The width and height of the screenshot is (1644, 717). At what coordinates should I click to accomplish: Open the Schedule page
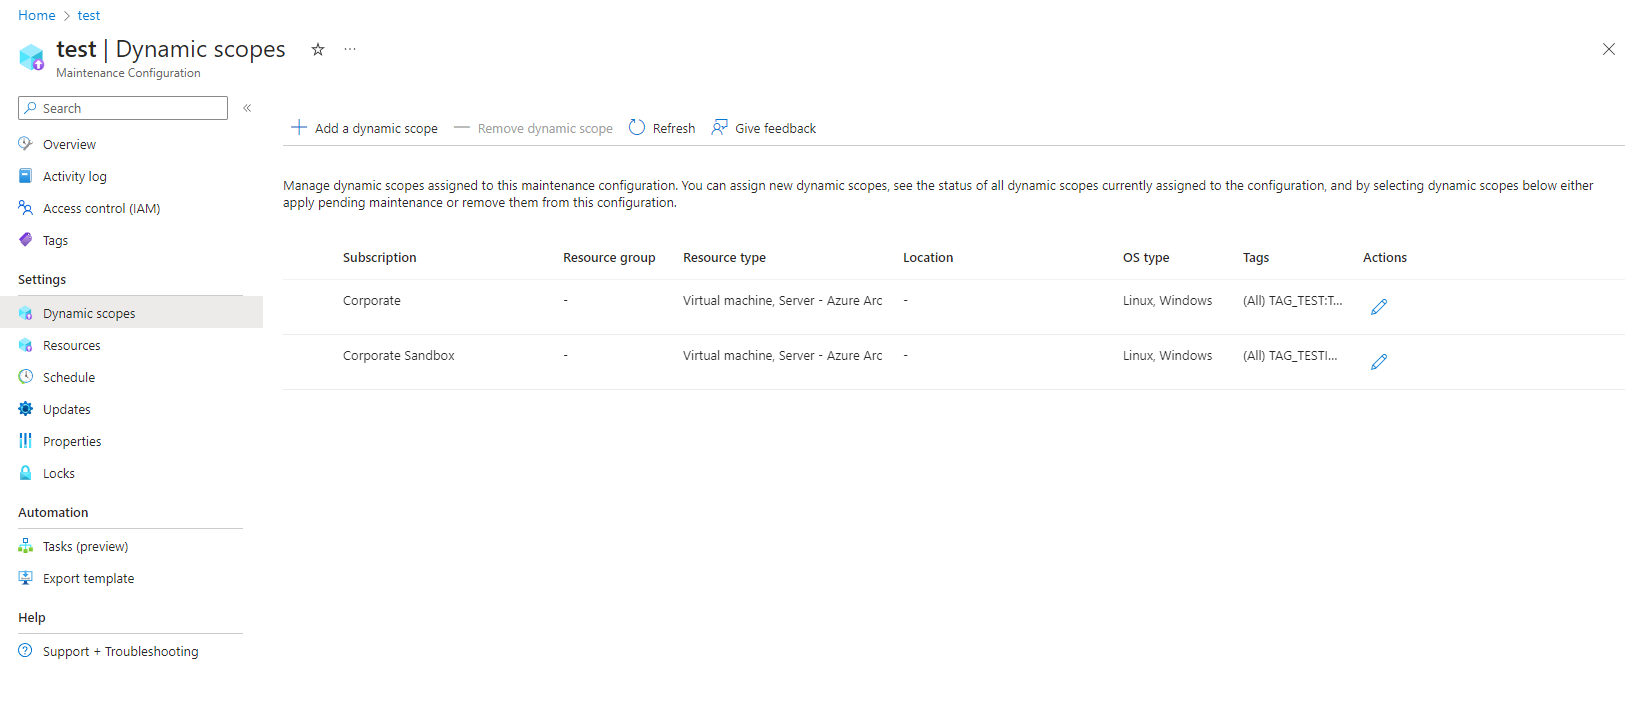pos(69,378)
